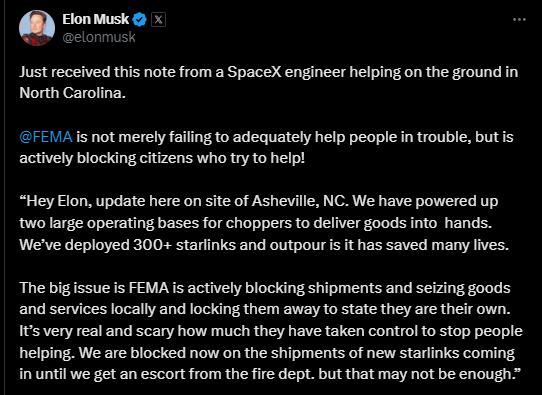Viewport: 542px width, 395px height.
Task: Click the blue verified checkmark badge
Action: click(x=140, y=19)
